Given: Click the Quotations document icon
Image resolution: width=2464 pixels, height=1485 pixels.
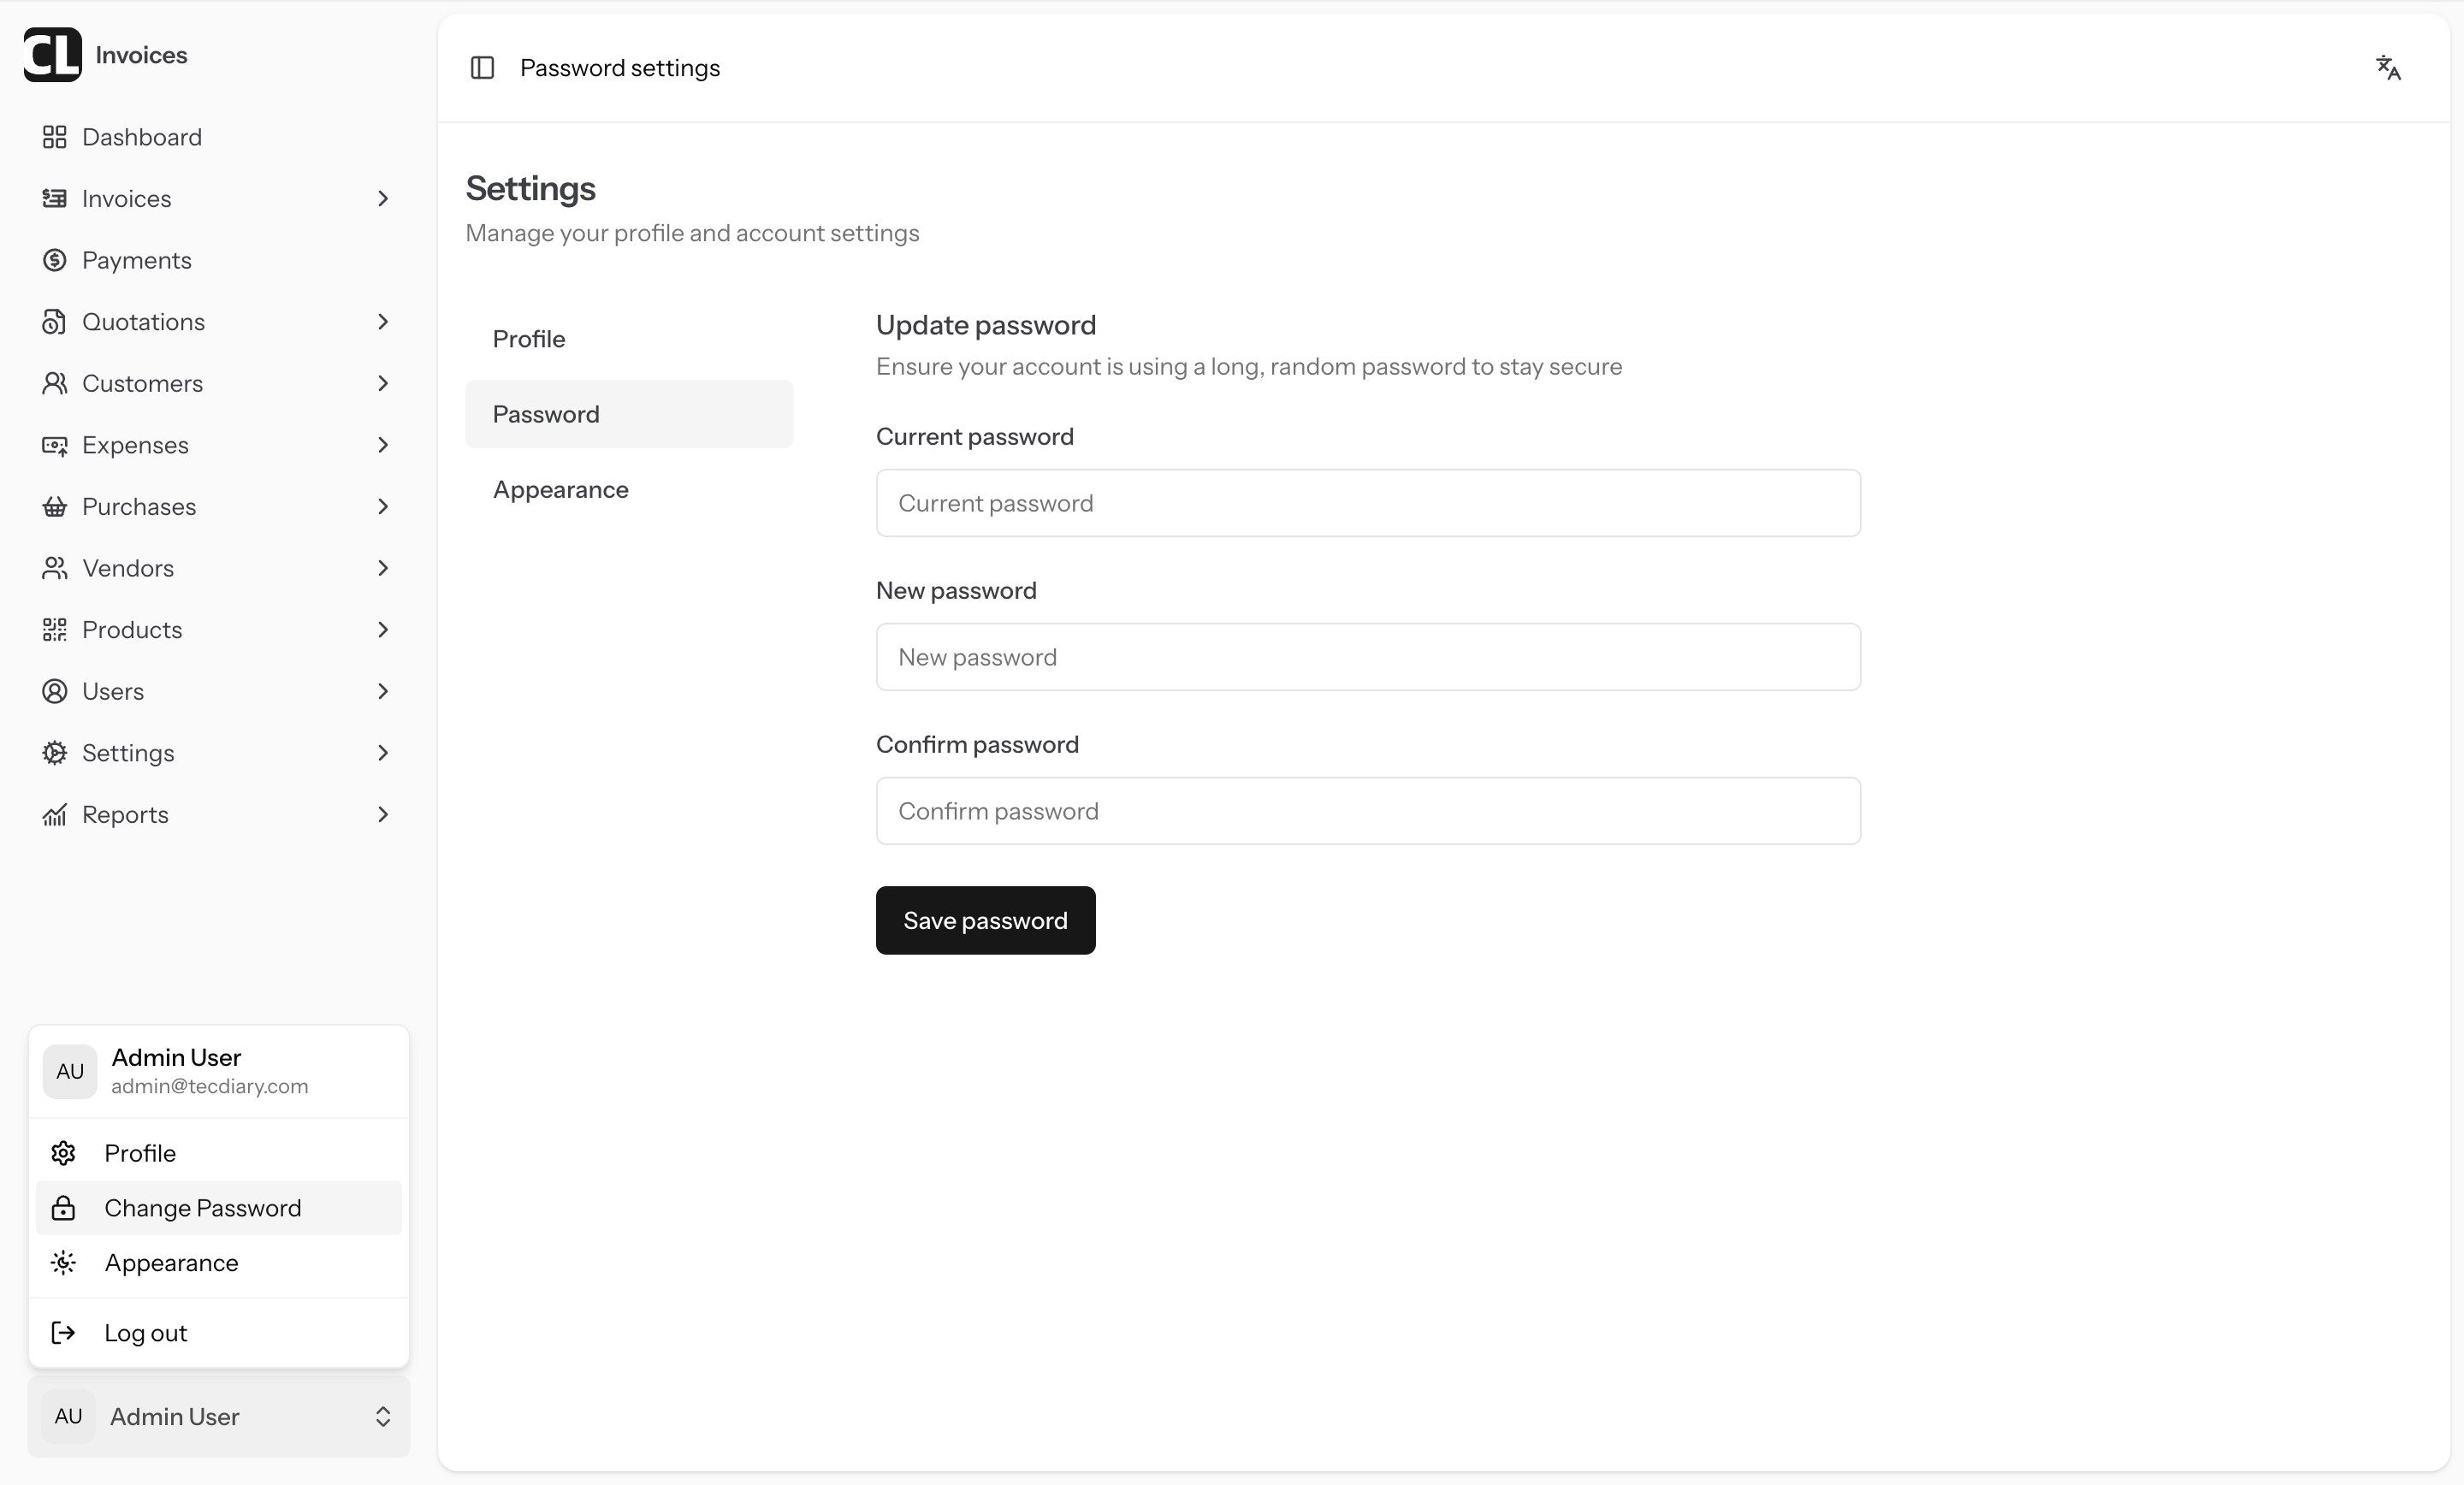Looking at the screenshot, I should point(55,322).
